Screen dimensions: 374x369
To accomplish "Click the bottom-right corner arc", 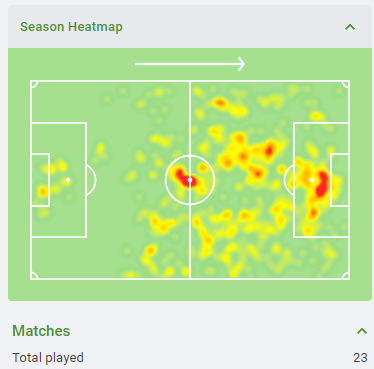I will tap(346, 275).
